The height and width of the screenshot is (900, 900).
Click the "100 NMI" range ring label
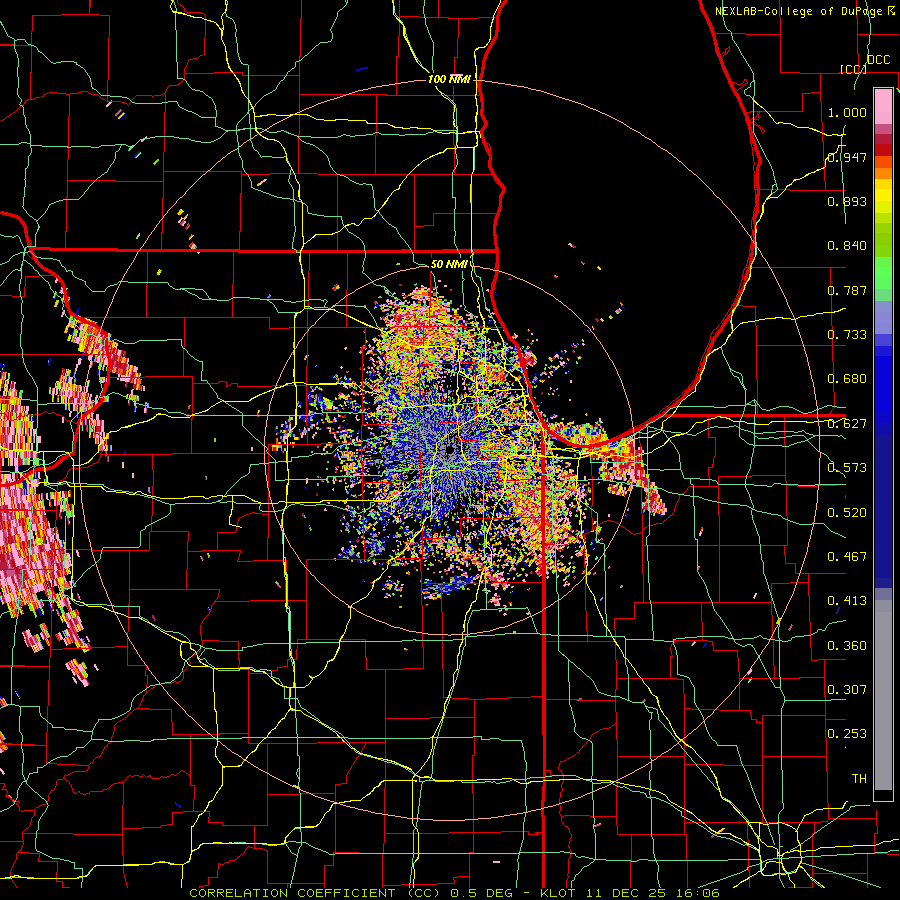pos(449,79)
